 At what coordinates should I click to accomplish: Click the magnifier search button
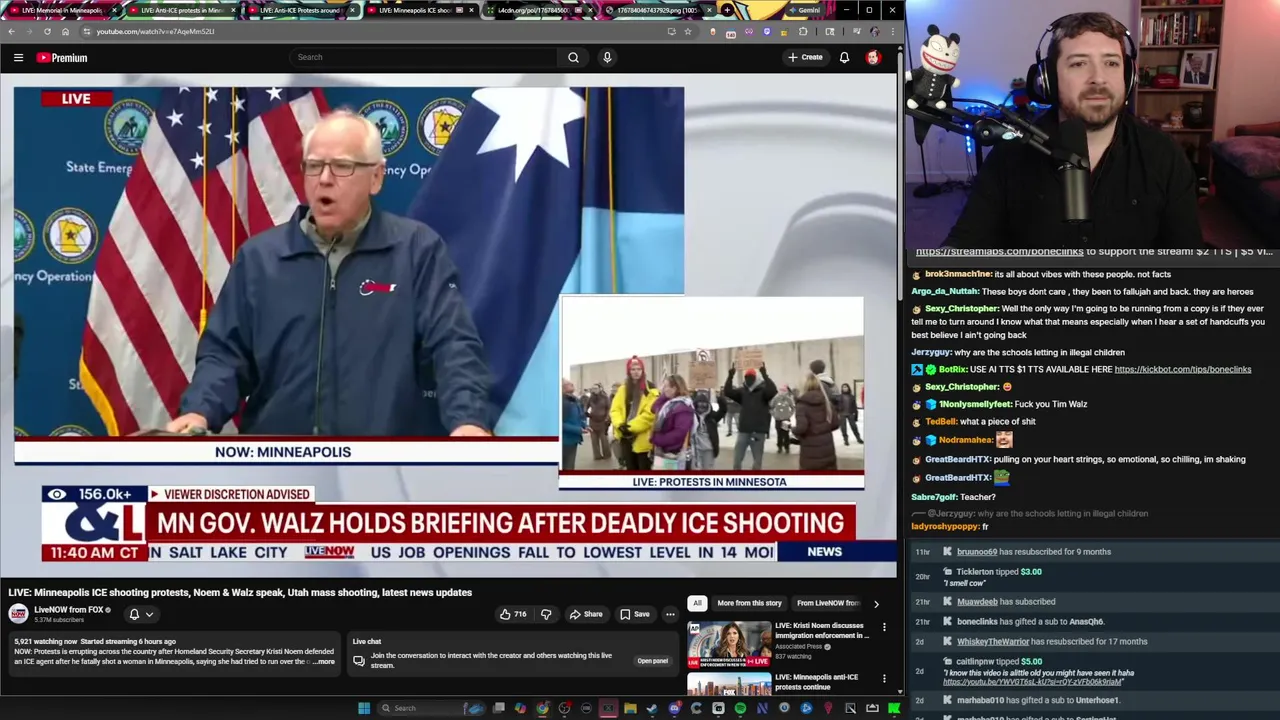point(573,57)
